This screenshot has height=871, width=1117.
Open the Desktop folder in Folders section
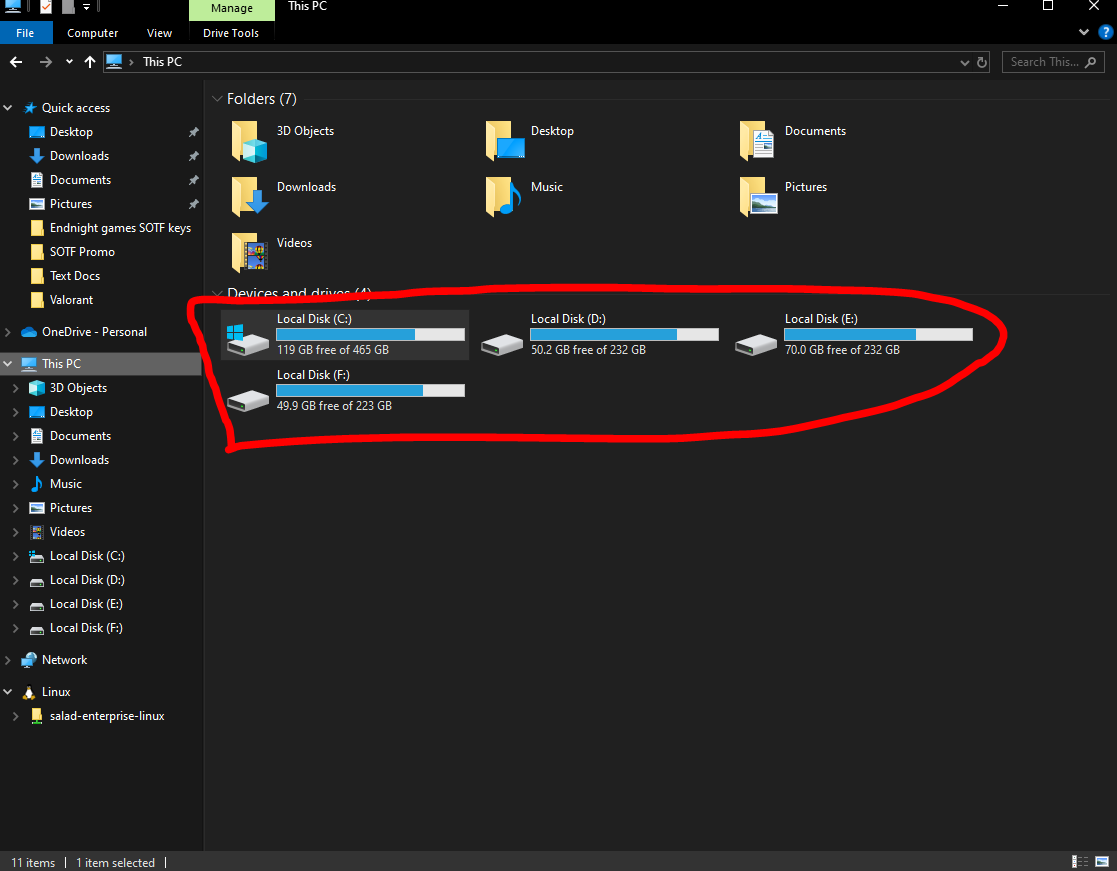tap(505, 140)
